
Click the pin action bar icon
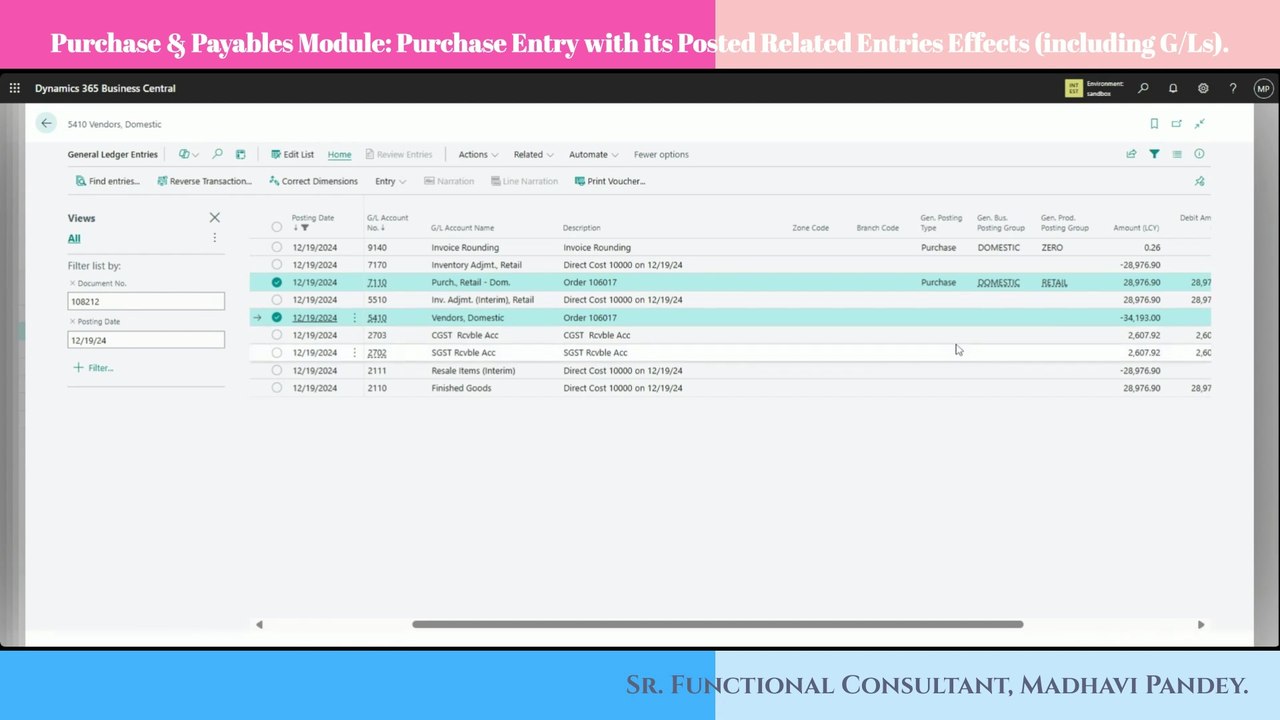coord(1199,181)
